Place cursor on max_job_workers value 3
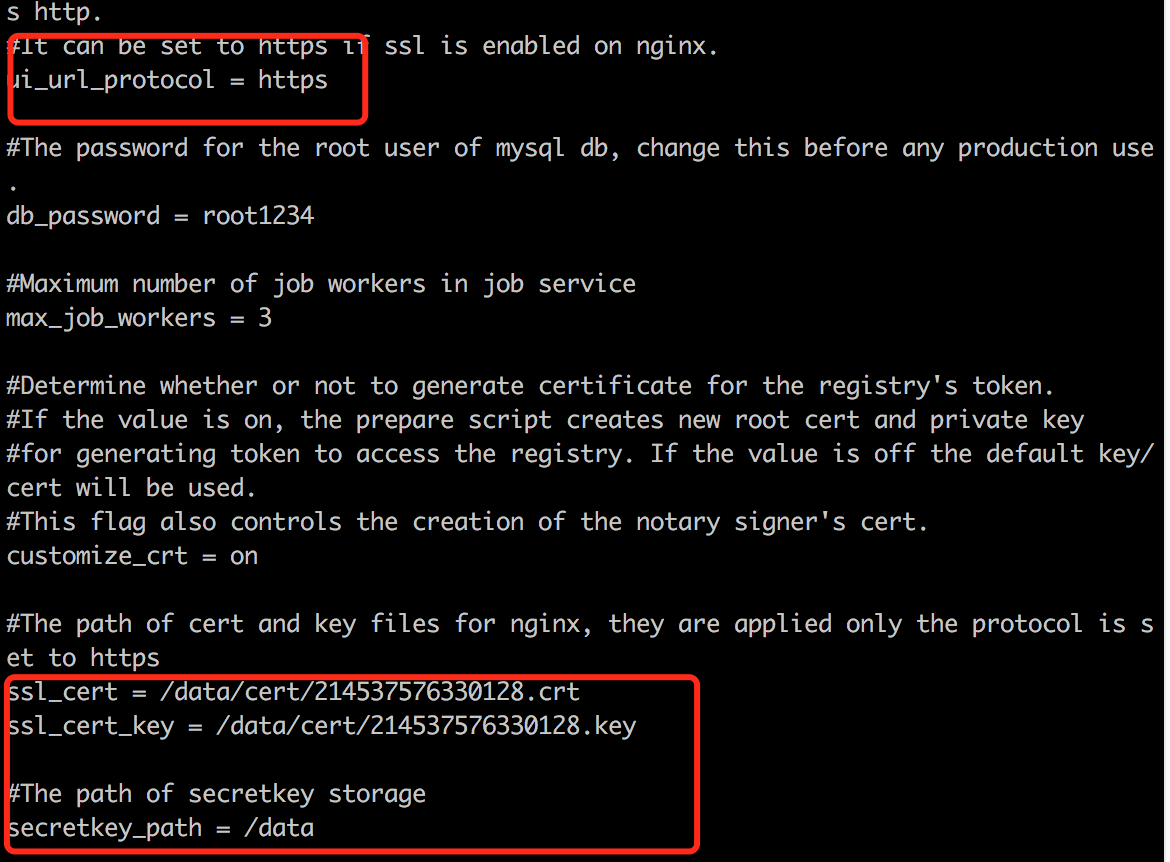 coord(265,318)
